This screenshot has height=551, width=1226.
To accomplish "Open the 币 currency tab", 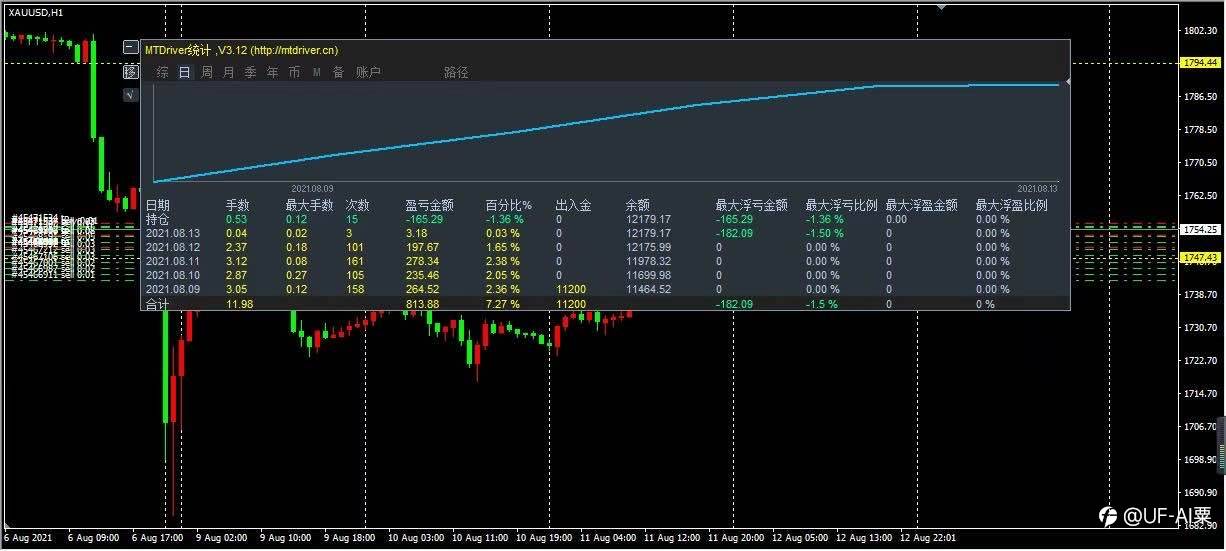I will [294, 72].
